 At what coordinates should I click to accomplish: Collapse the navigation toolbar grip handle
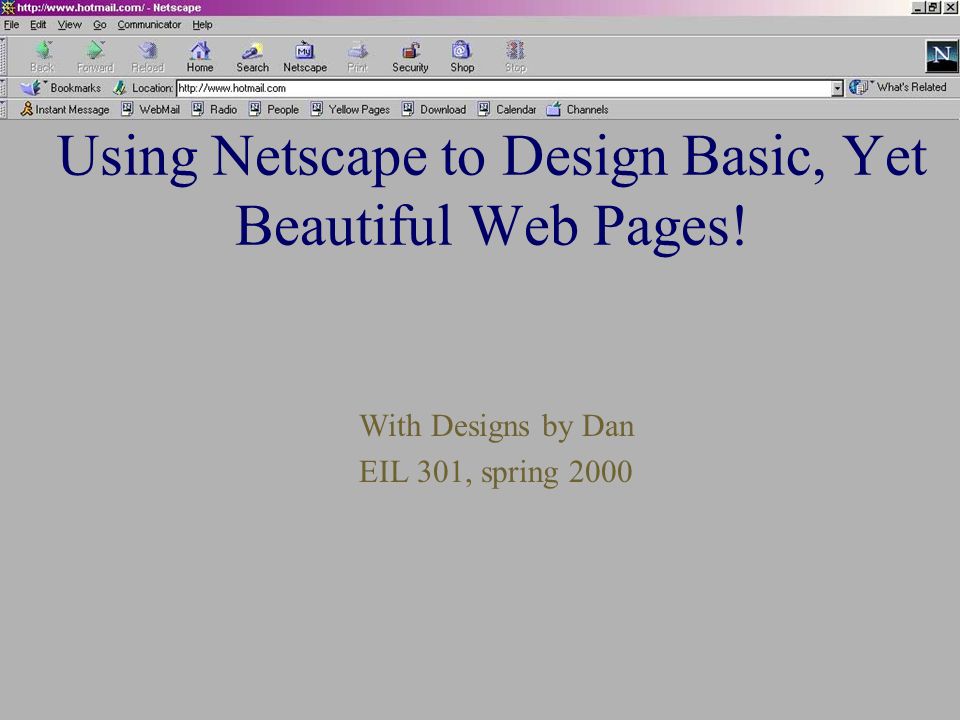click(x=4, y=57)
